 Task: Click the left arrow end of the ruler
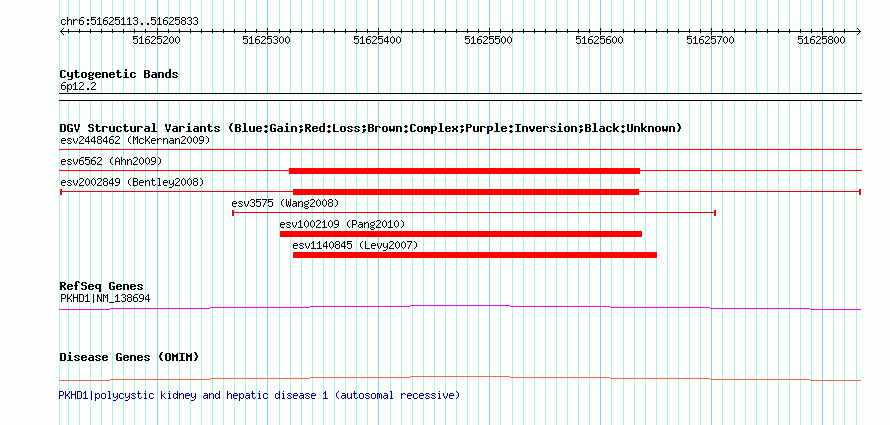(62, 32)
